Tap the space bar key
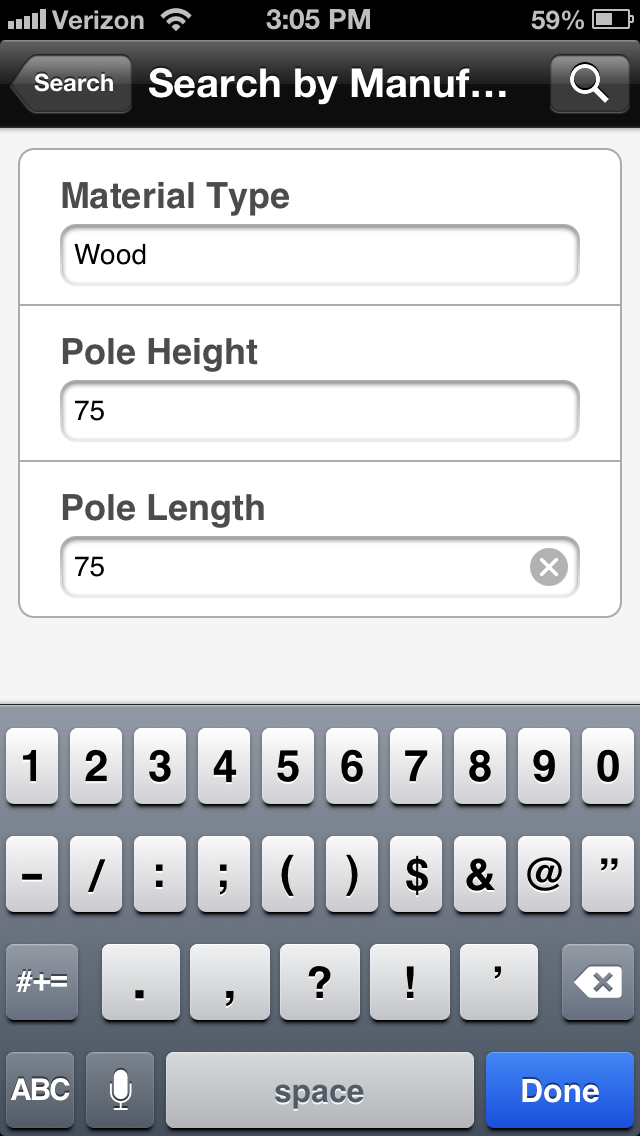This screenshot has height=1136, width=640. [x=320, y=1090]
